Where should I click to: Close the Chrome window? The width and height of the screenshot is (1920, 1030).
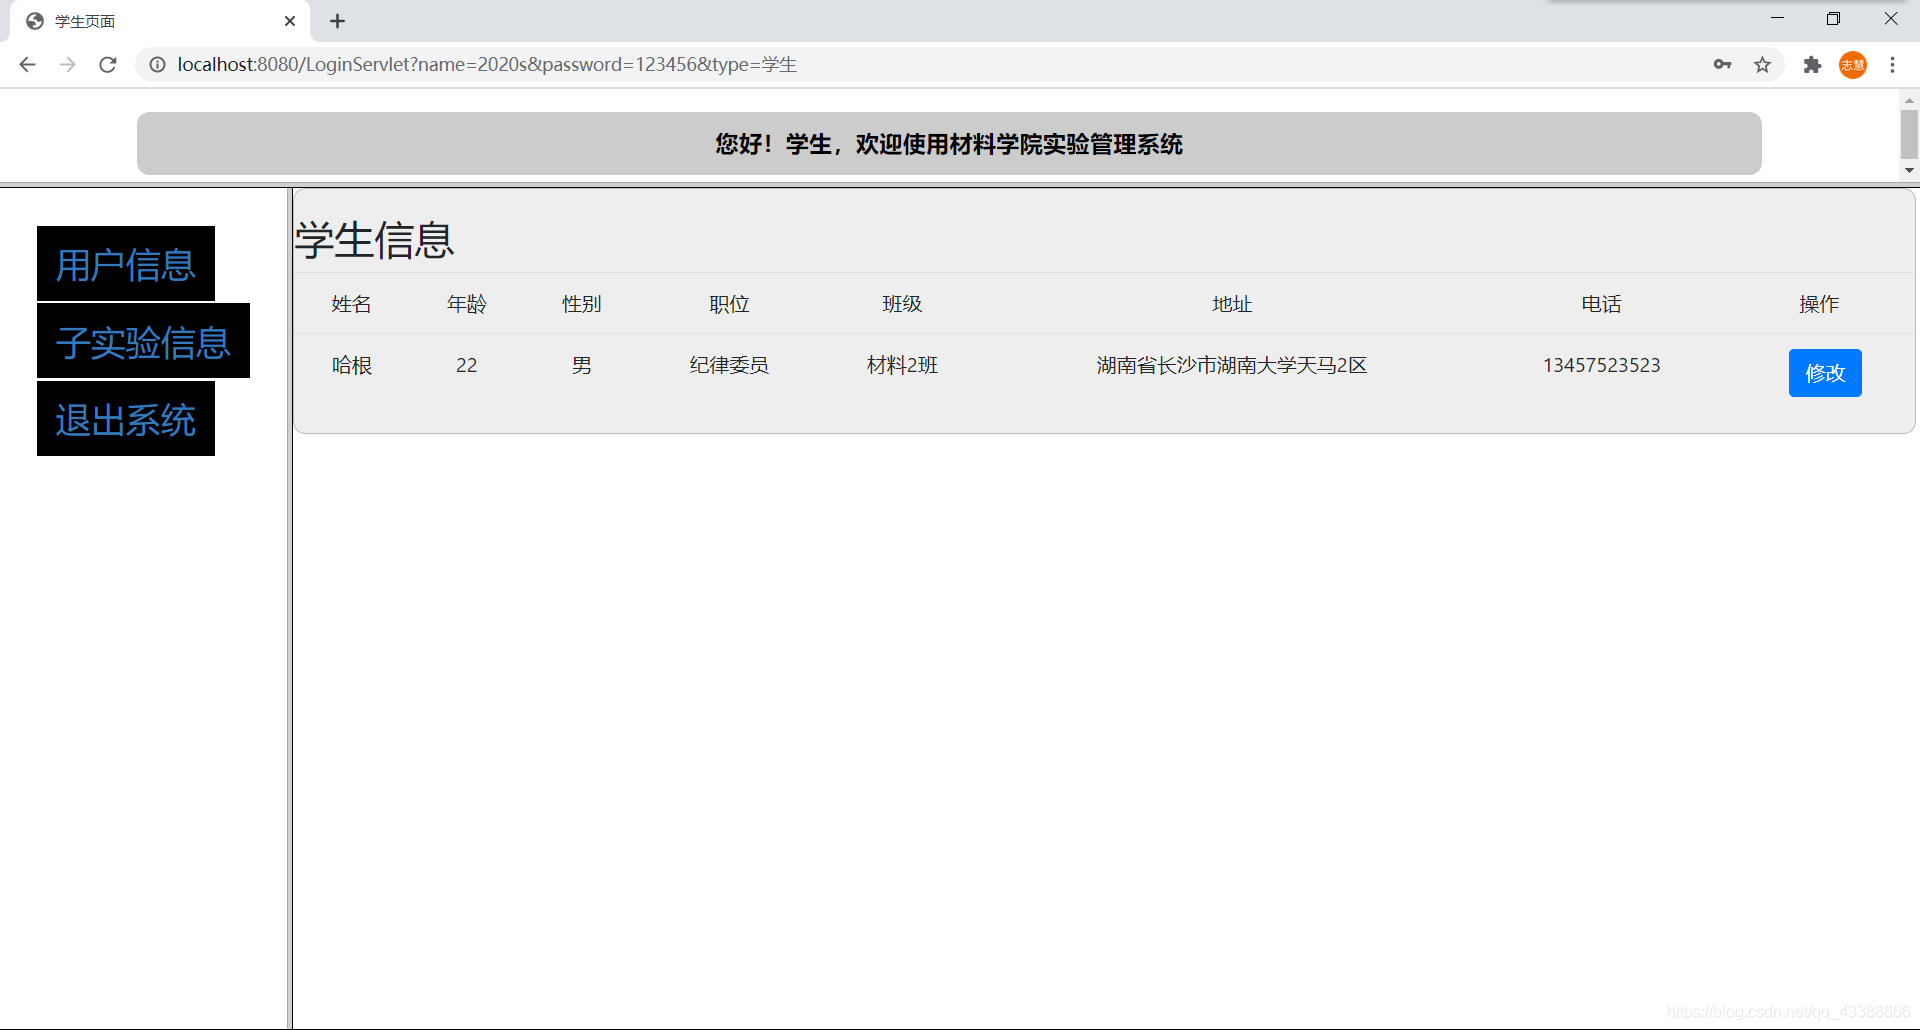tap(1891, 19)
